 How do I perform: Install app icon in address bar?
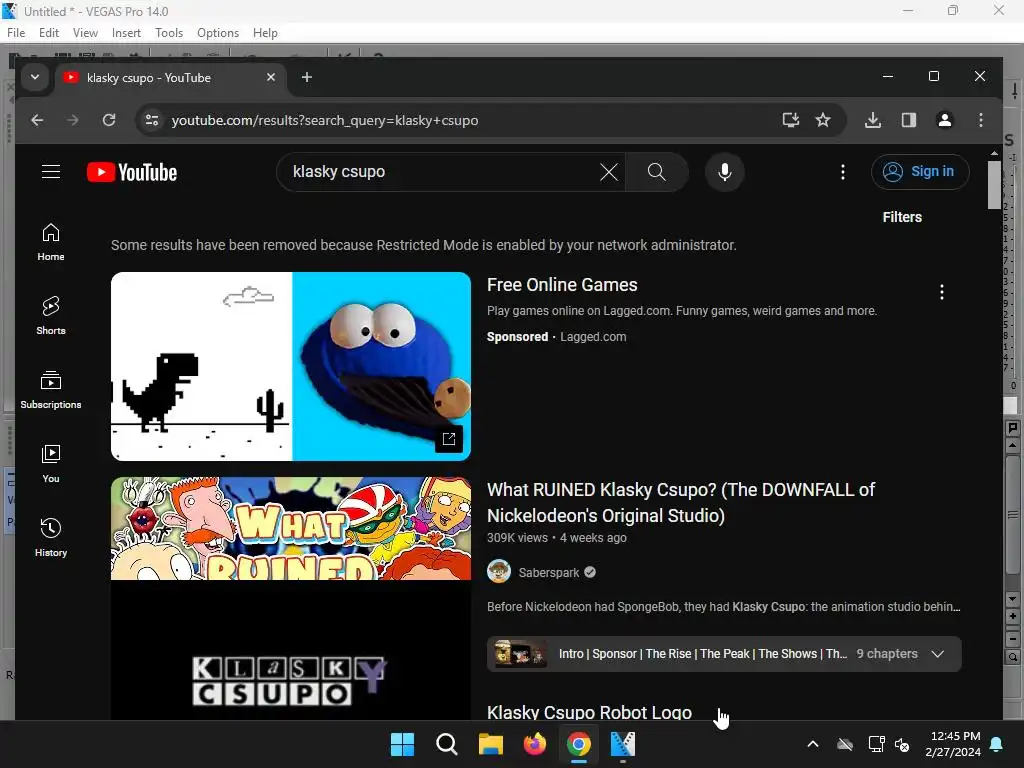(791, 120)
